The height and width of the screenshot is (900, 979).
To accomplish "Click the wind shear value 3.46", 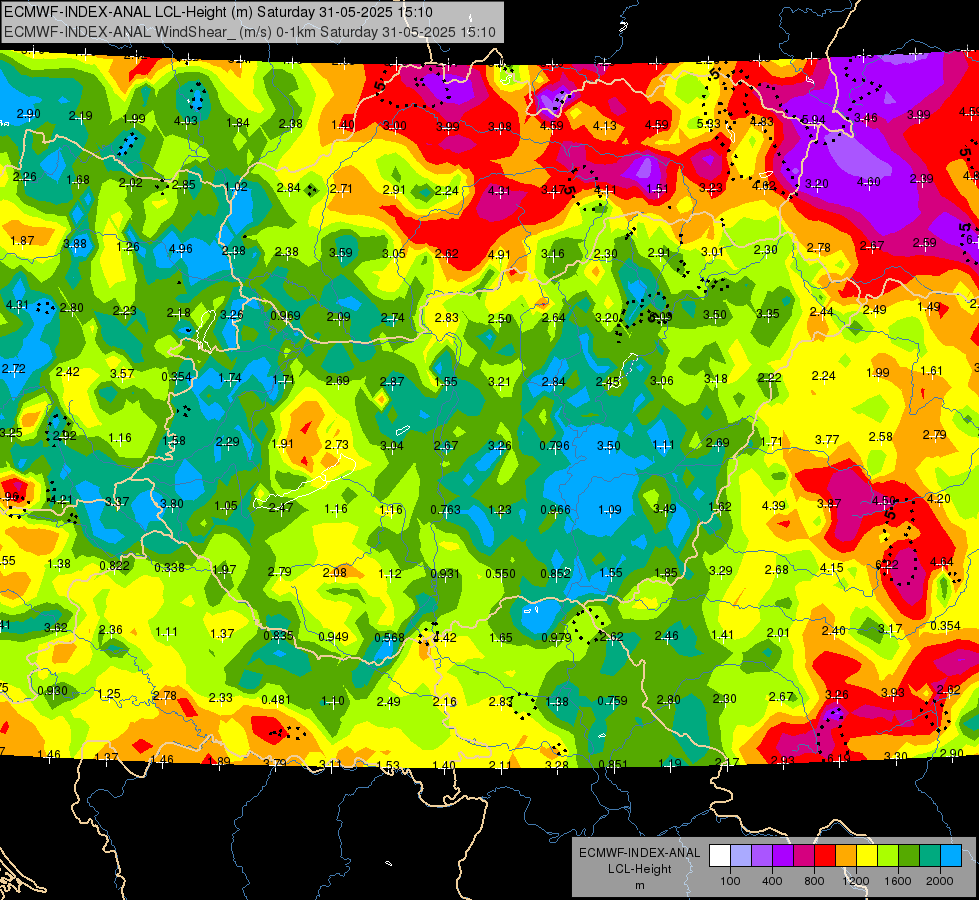I will click(865, 117).
